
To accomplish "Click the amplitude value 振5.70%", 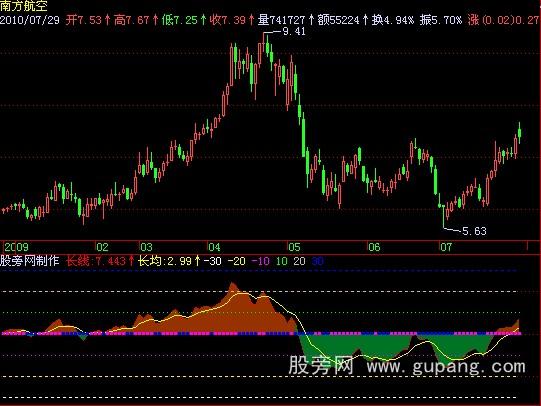I will click(441, 20).
